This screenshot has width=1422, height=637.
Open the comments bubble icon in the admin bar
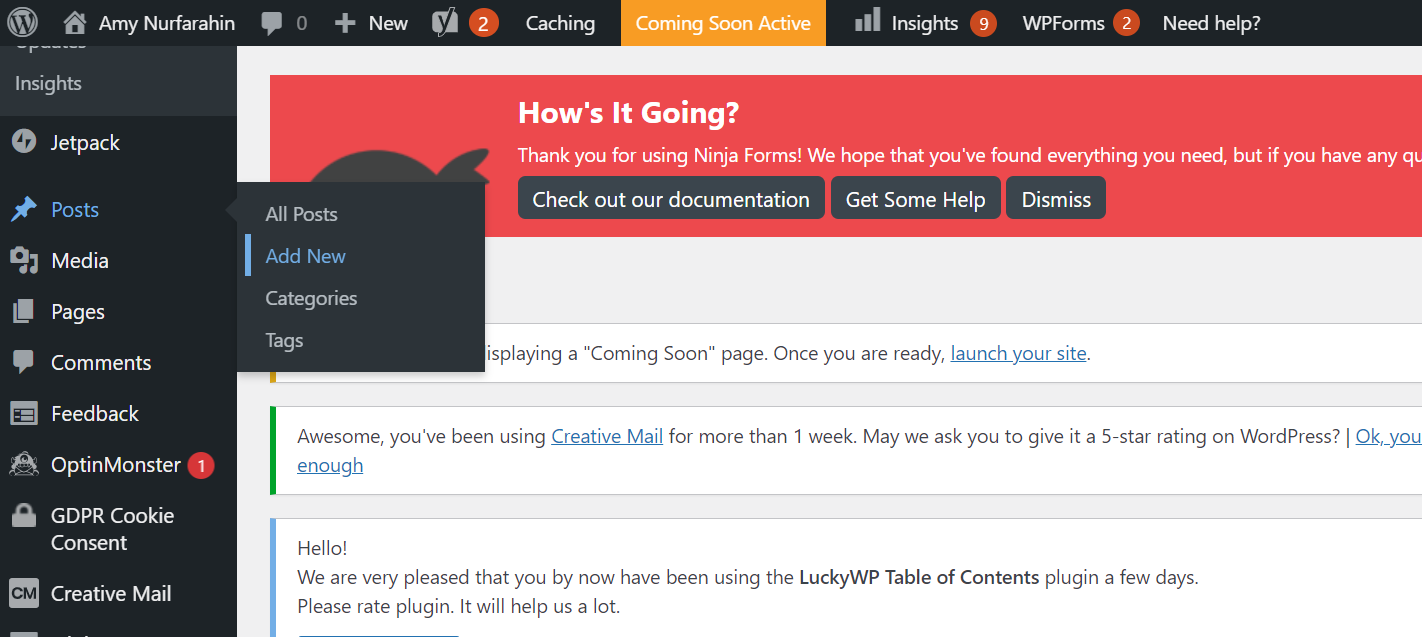271,23
